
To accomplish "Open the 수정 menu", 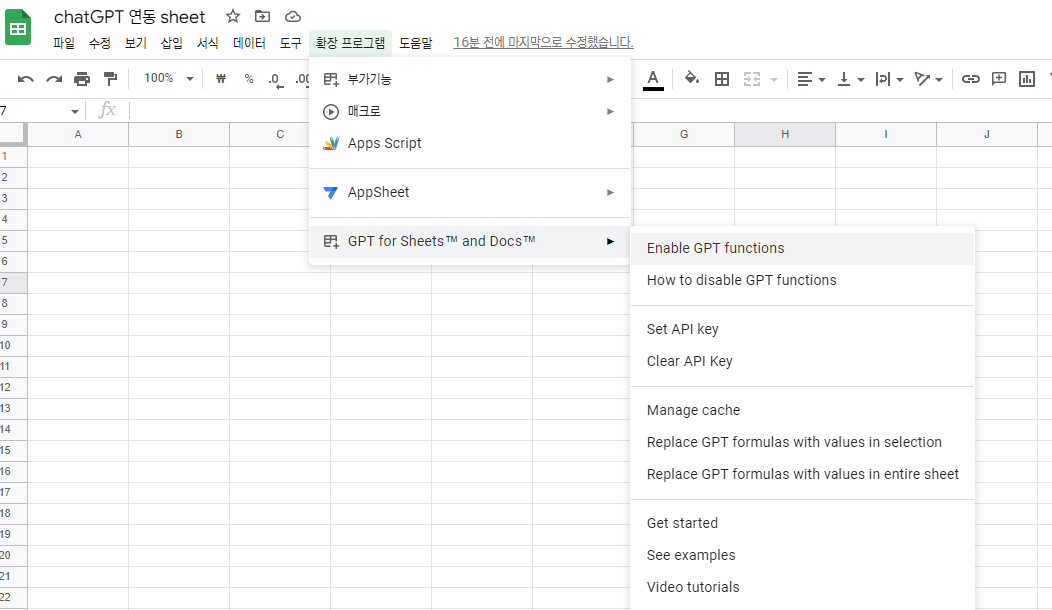I will click(x=99, y=43).
